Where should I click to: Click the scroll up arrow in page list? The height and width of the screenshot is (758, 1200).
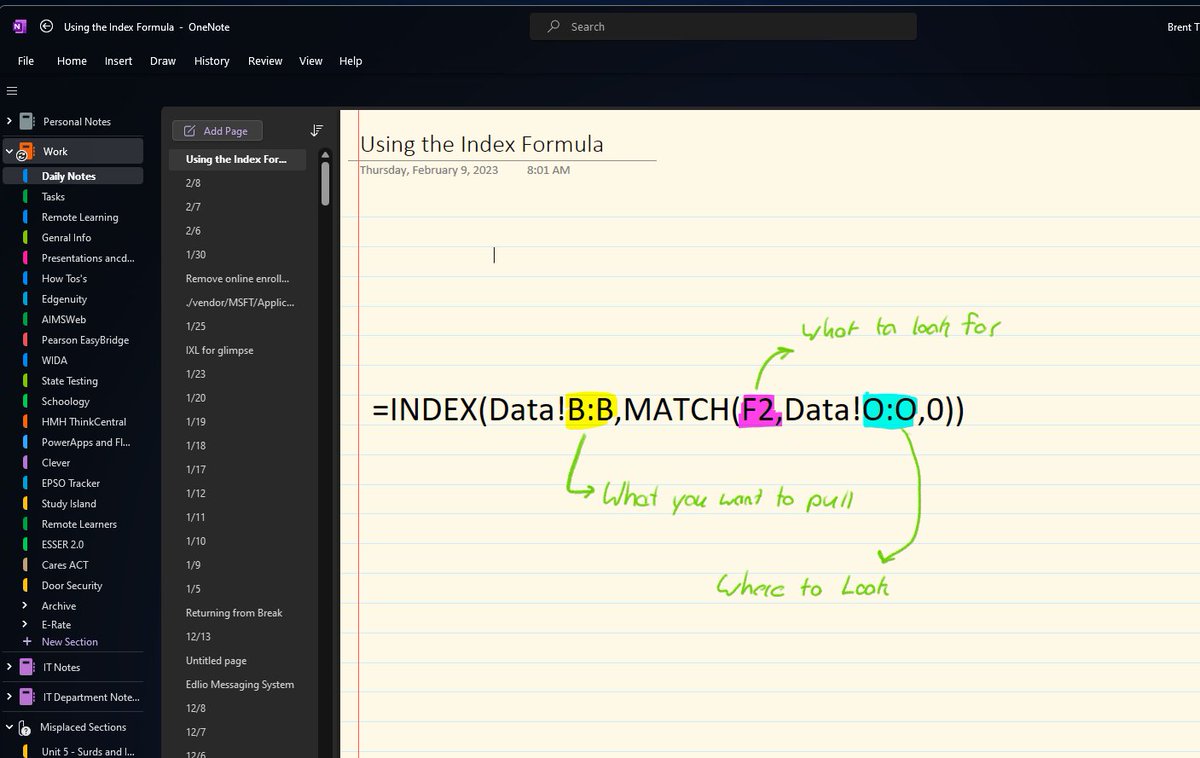(x=325, y=155)
